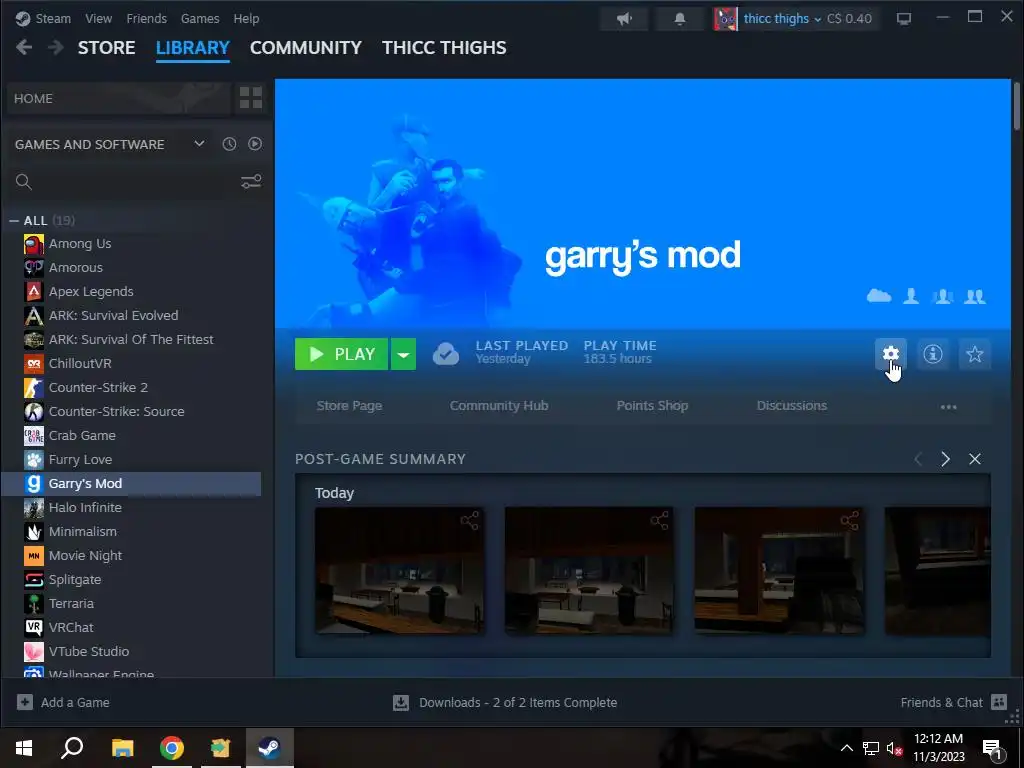
Task: Open thicc thighs account dropdown
Action: [x=782, y=19]
